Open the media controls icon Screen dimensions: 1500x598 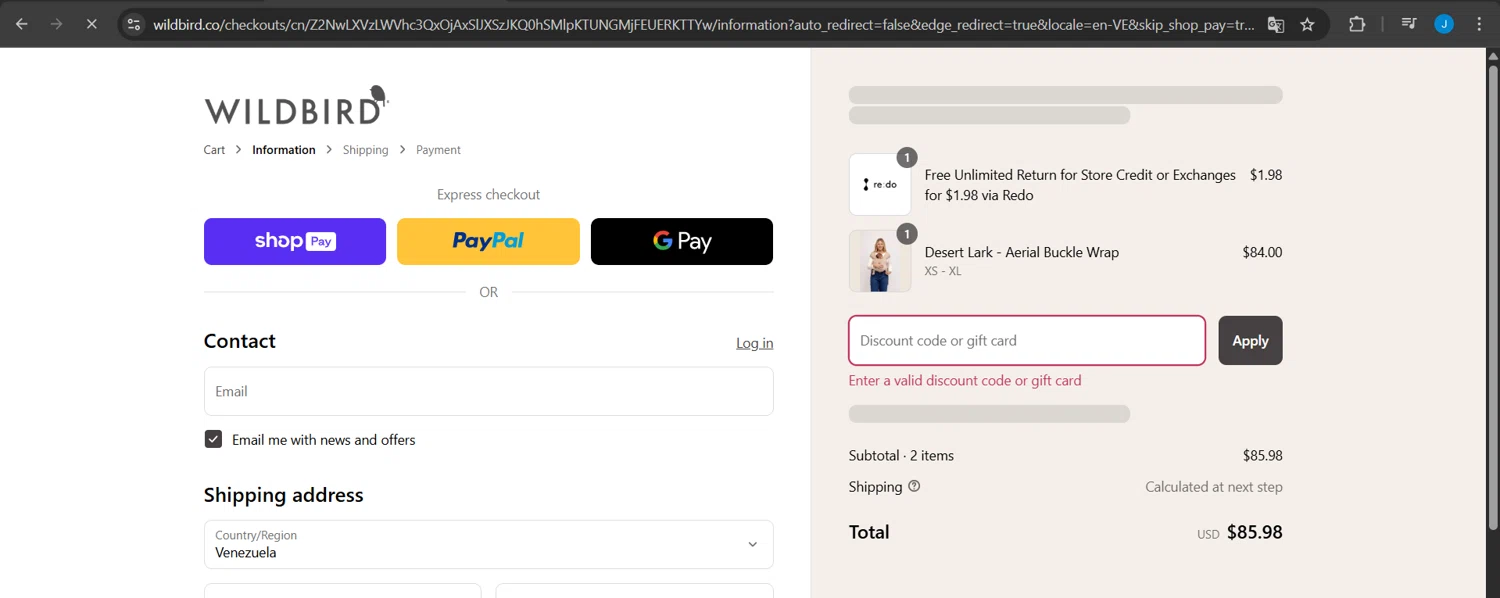click(1409, 24)
